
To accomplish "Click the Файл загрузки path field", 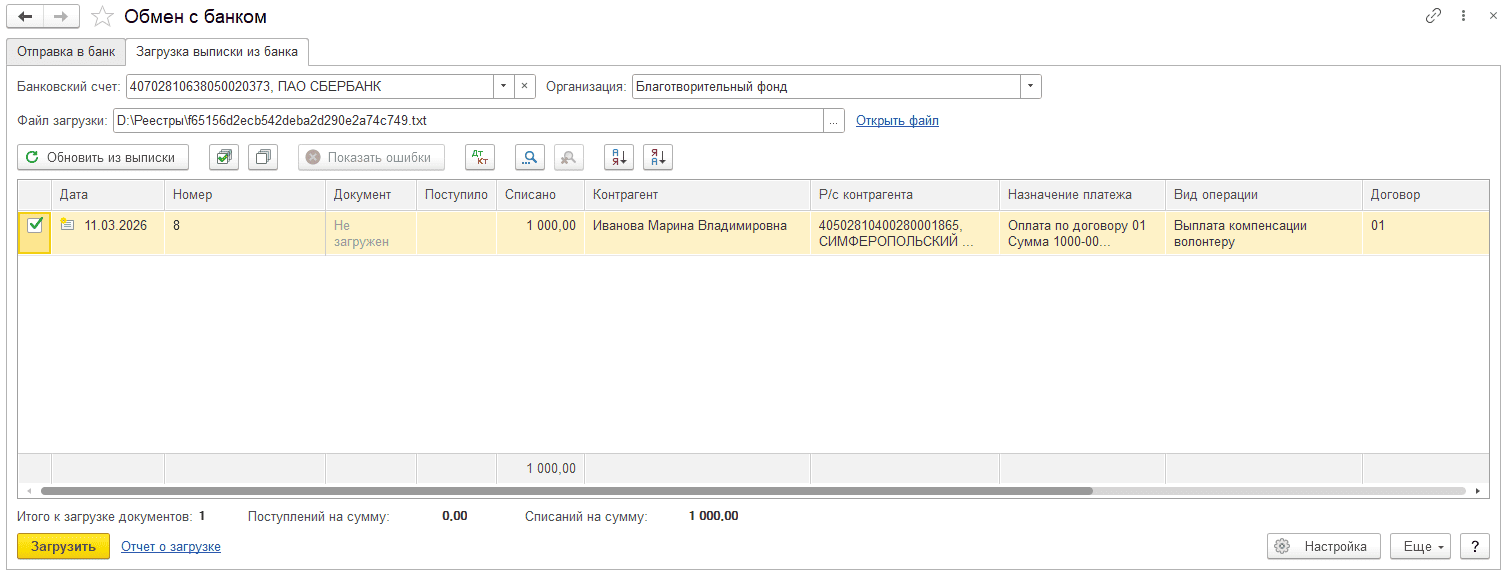I will click(467, 121).
